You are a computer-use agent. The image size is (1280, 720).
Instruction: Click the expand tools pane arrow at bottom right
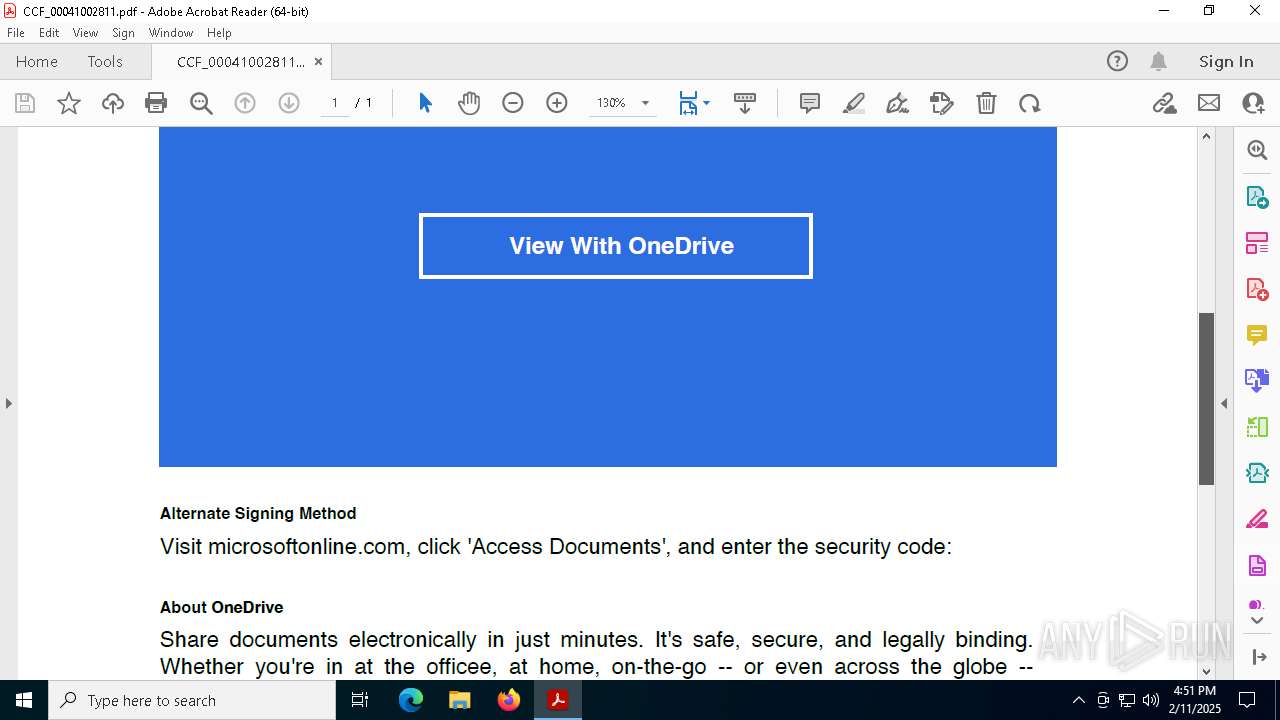(x=1258, y=657)
